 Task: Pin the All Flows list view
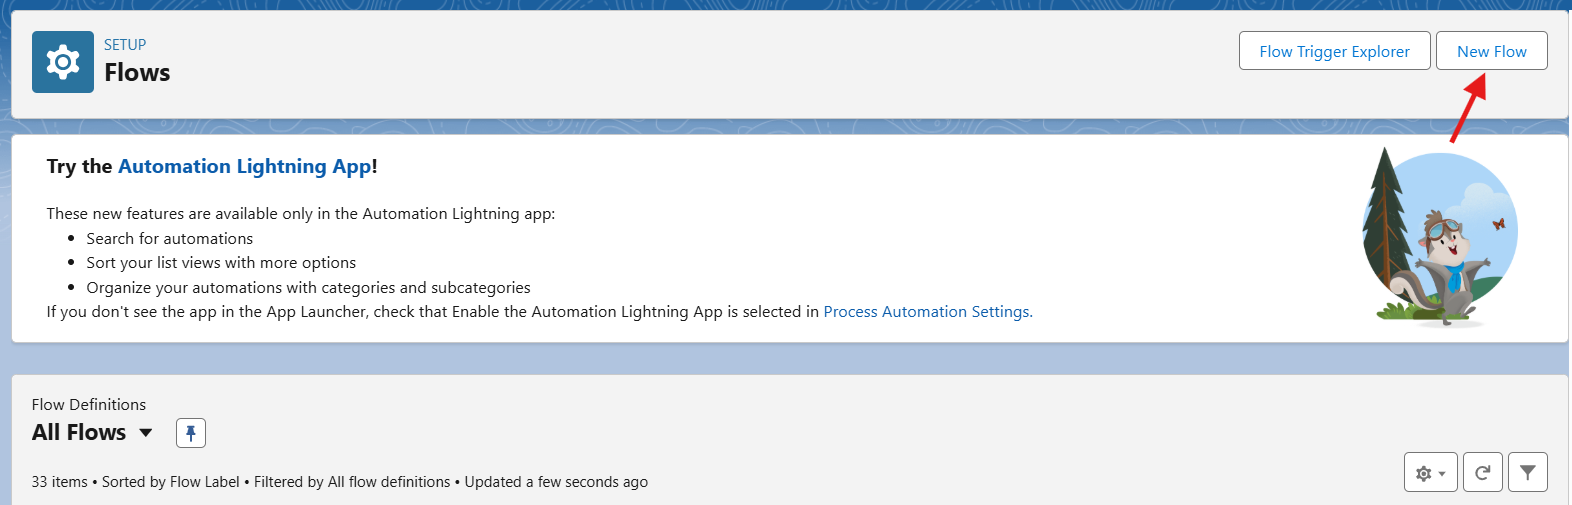pyautogui.click(x=191, y=433)
